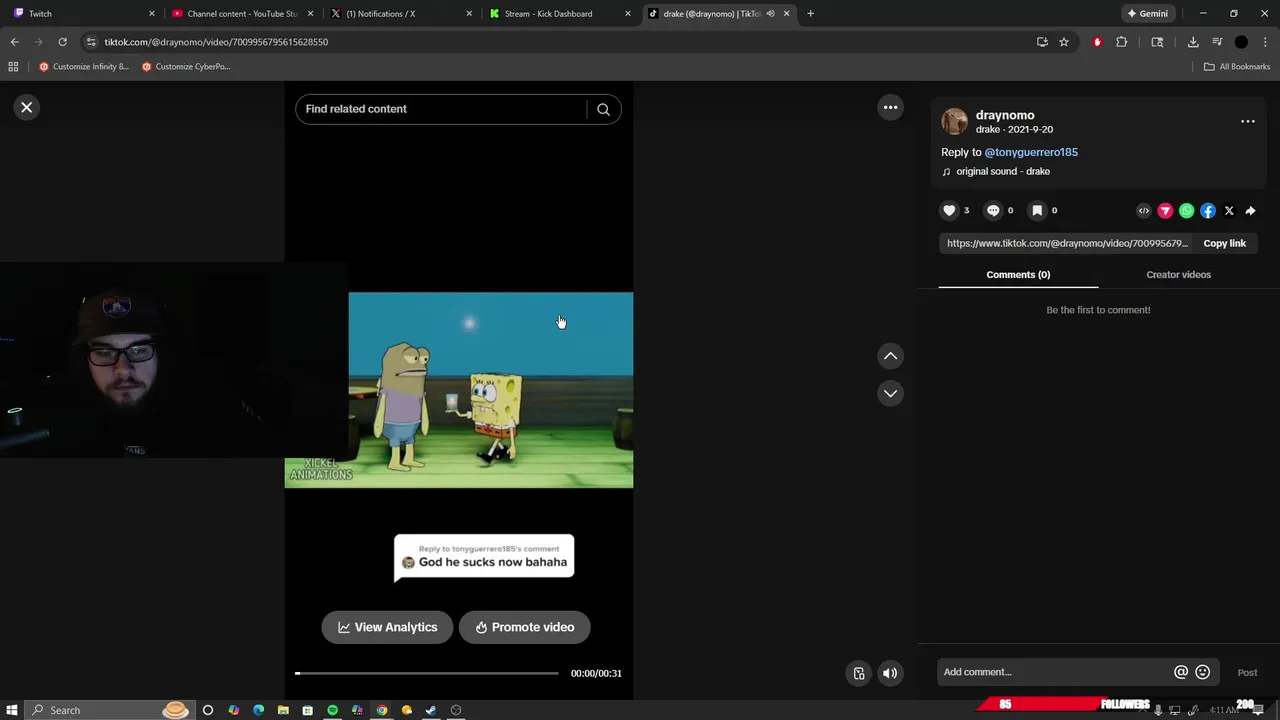Click the Post comment button
The width and height of the screenshot is (1280, 720).
(x=1247, y=672)
